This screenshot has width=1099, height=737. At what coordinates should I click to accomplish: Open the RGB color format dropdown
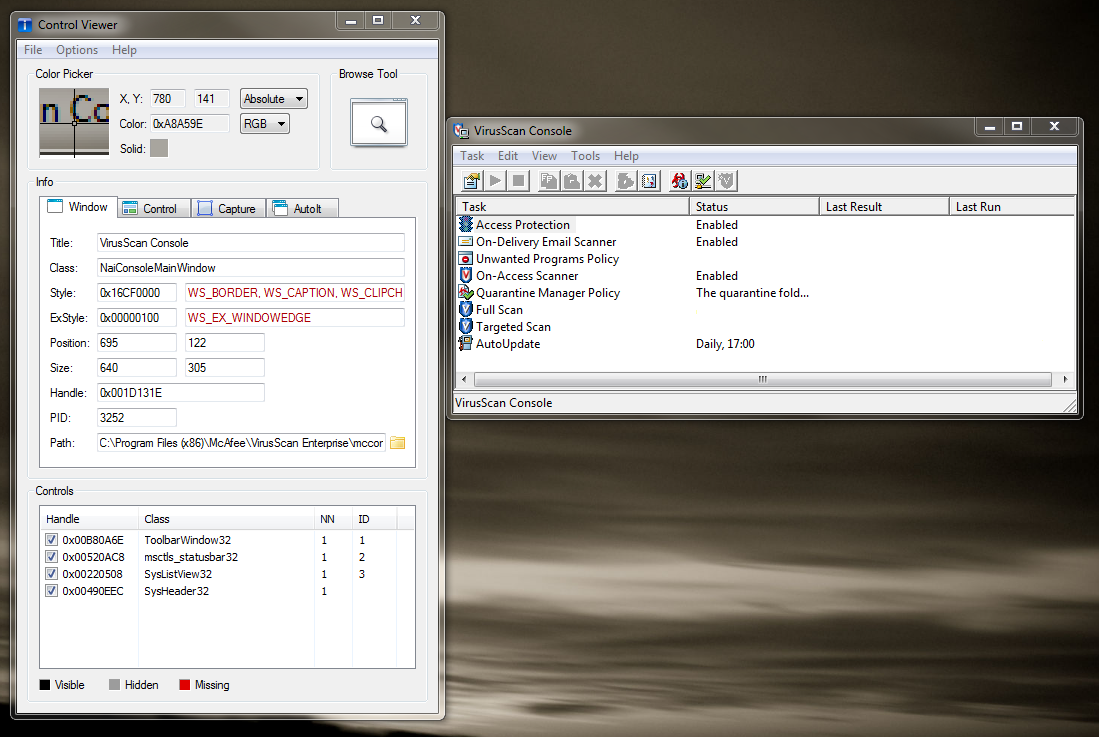click(x=265, y=124)
